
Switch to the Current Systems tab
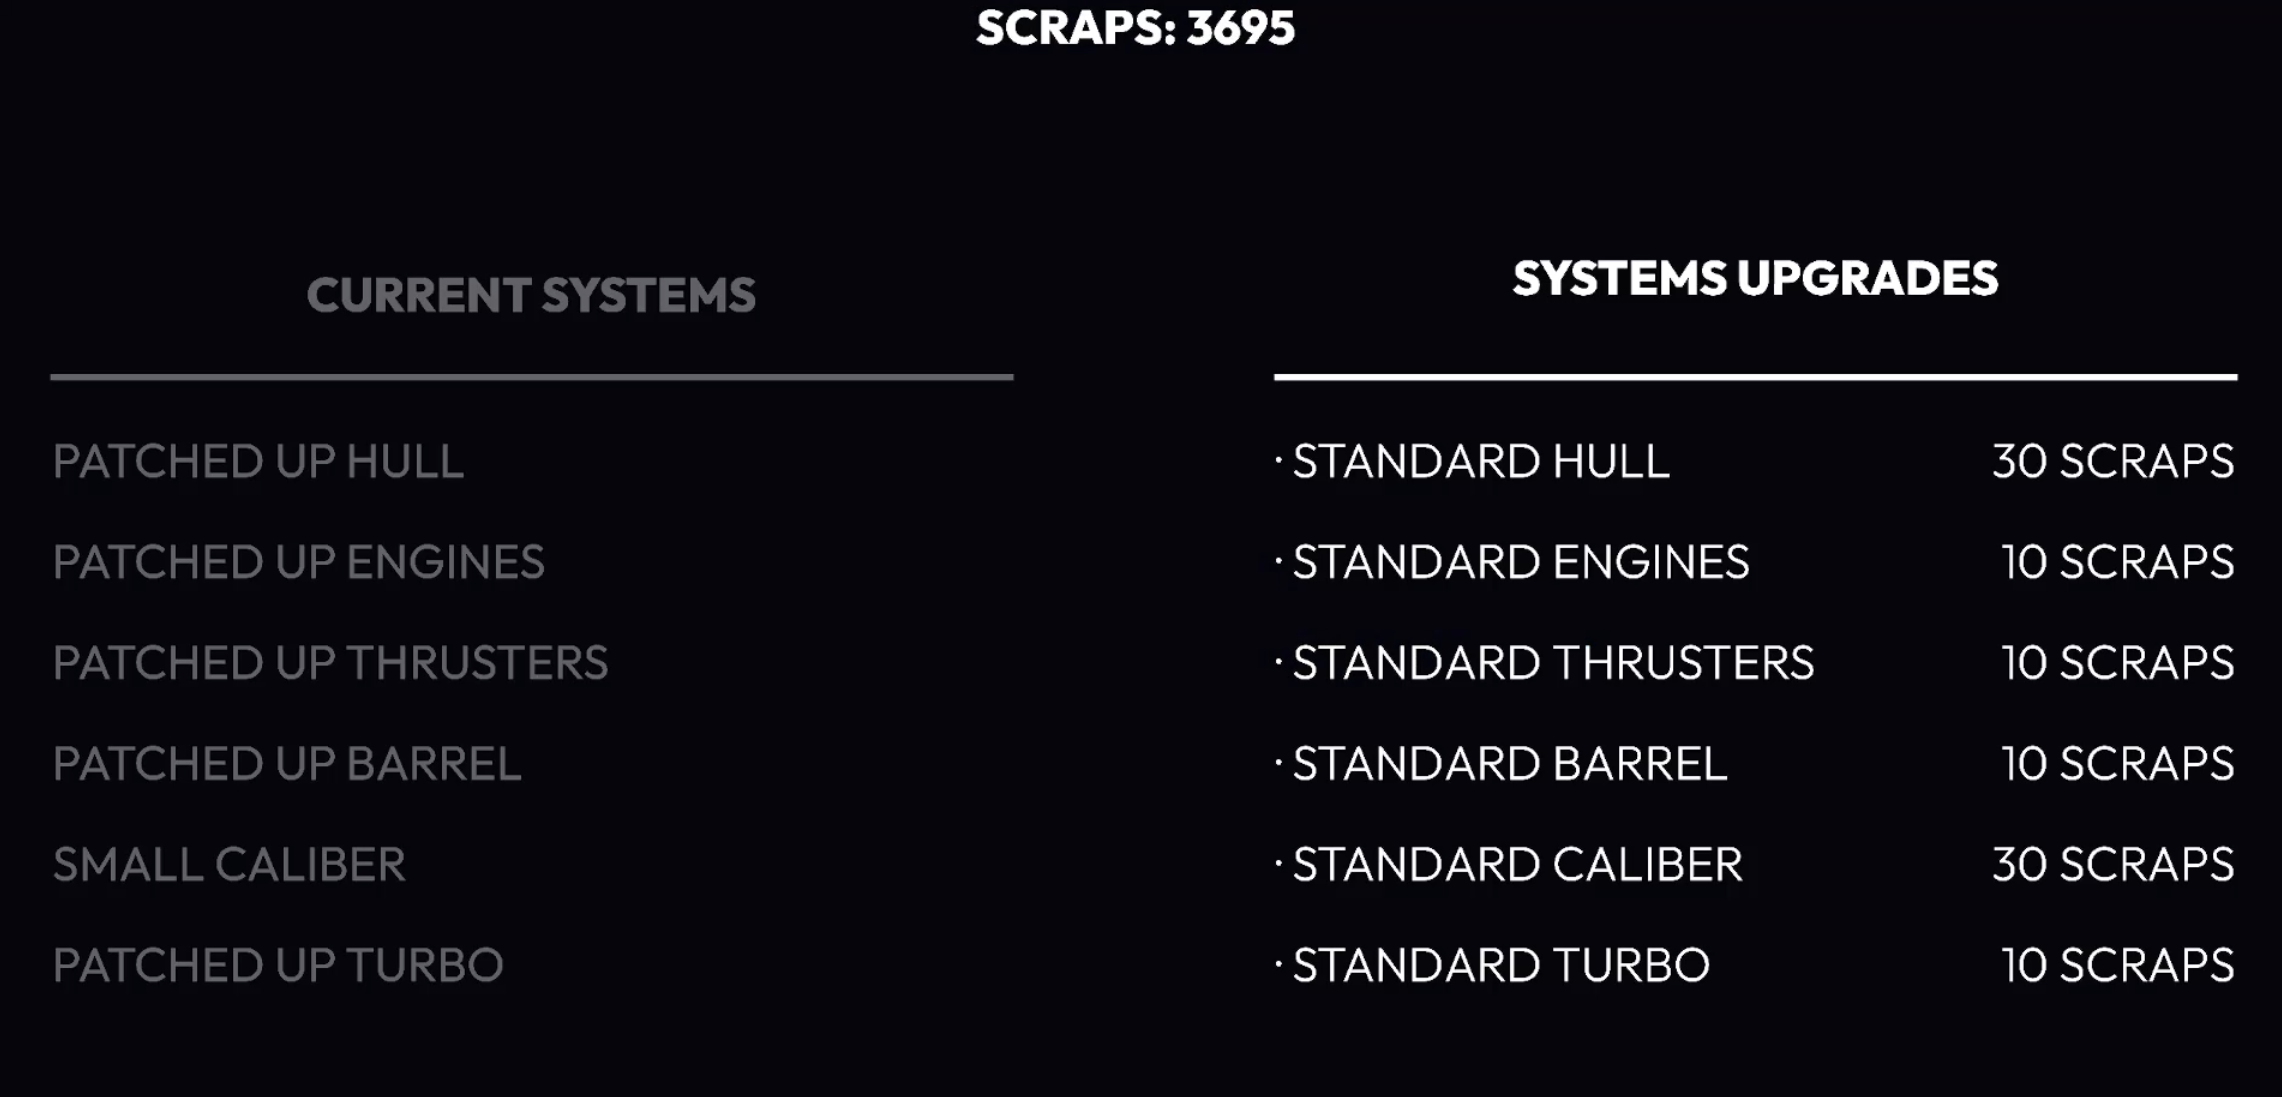(531, 295)
